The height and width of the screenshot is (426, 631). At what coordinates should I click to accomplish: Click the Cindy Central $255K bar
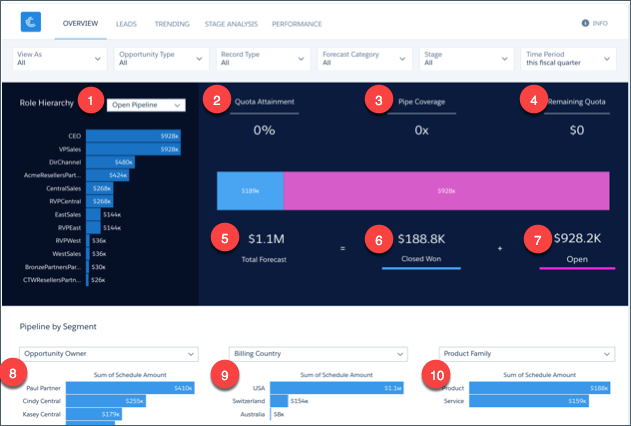coord(106,401)
